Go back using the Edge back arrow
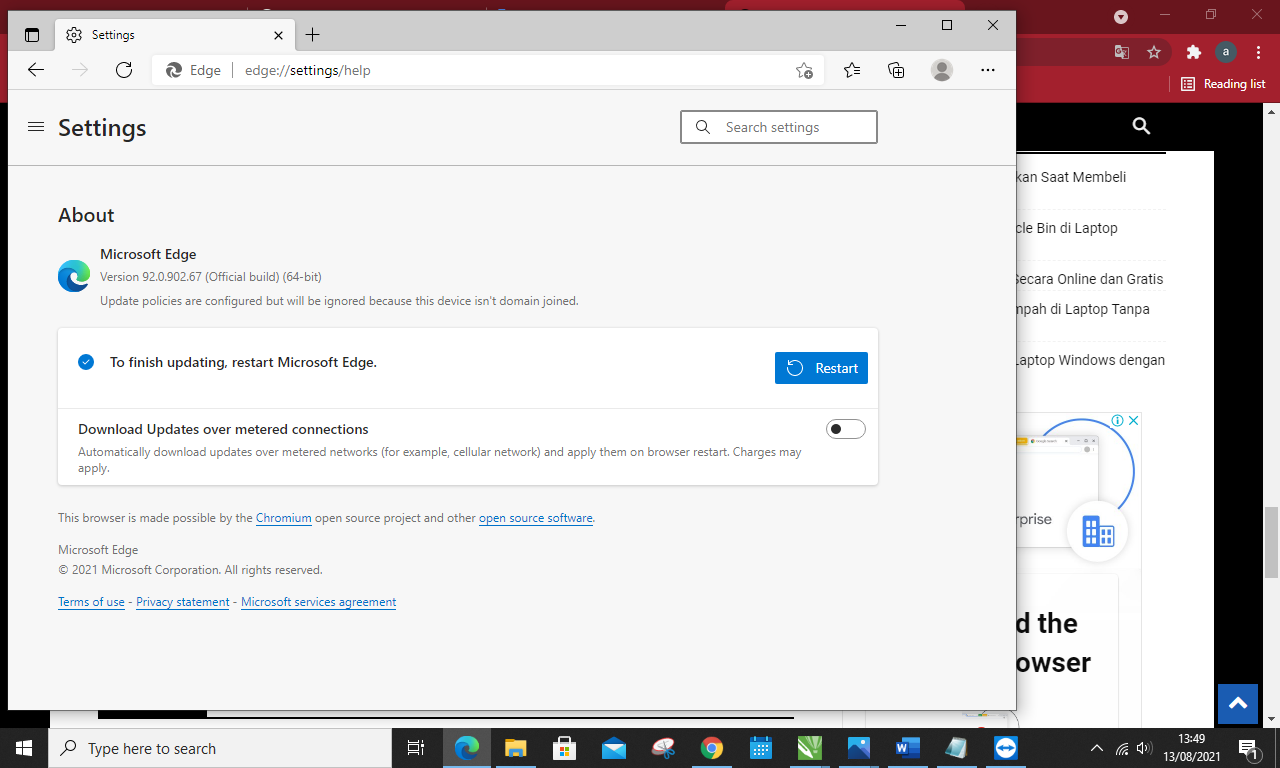This screenshot has height=768, width=1280. pos(36,70)
